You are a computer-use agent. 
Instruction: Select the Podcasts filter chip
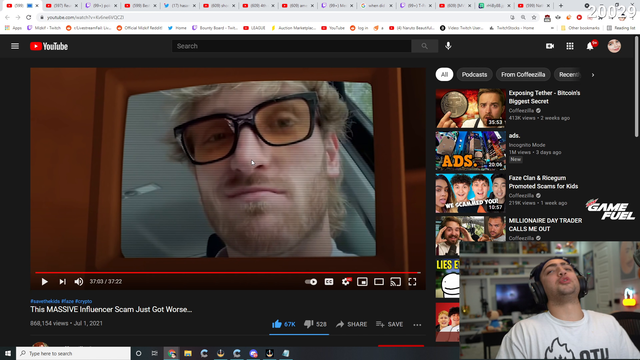474,75
